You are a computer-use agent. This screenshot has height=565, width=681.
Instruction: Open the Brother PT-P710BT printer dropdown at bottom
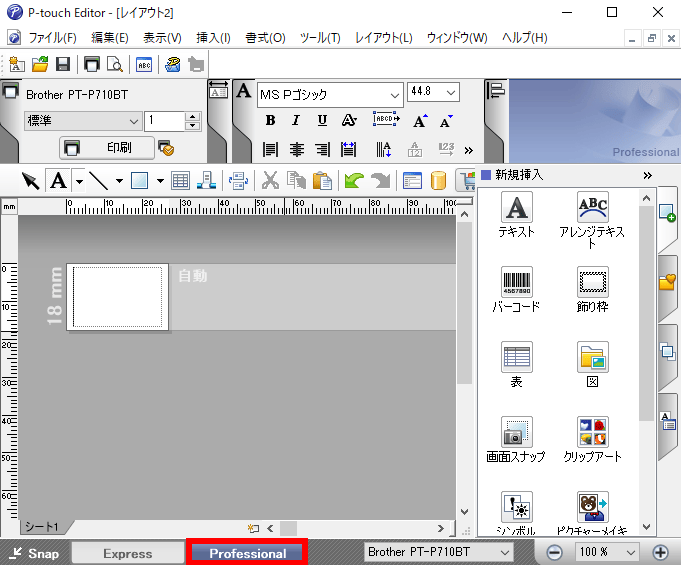coord(439,552)
